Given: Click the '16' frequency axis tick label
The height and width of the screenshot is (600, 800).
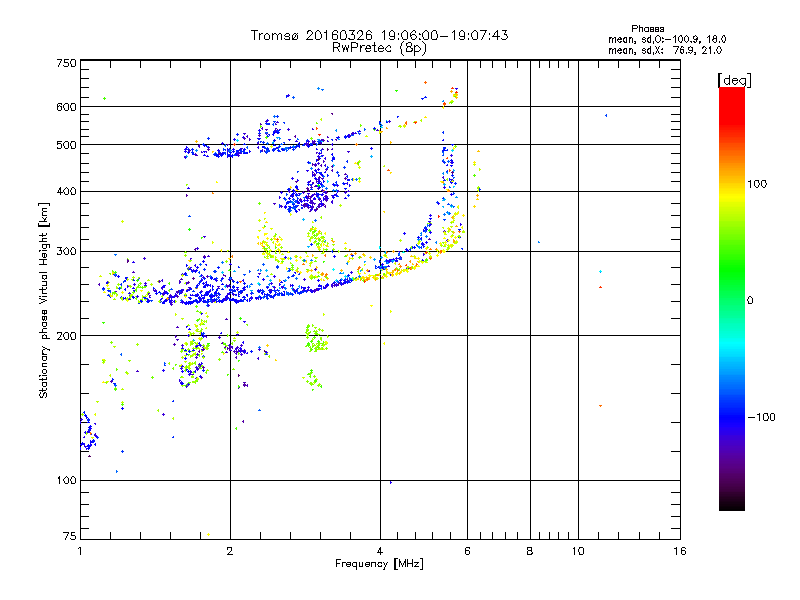Looking at the screenshot, I should (x=680, y=551).
